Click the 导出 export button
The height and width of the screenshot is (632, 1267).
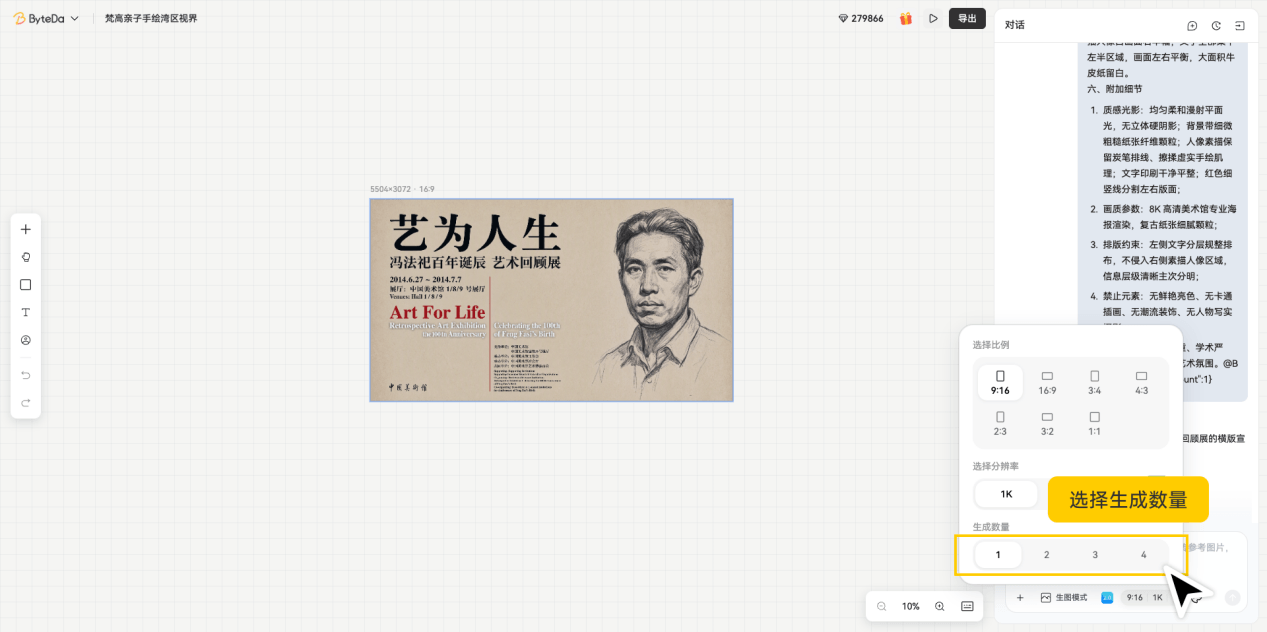click(x=967, y=18)
